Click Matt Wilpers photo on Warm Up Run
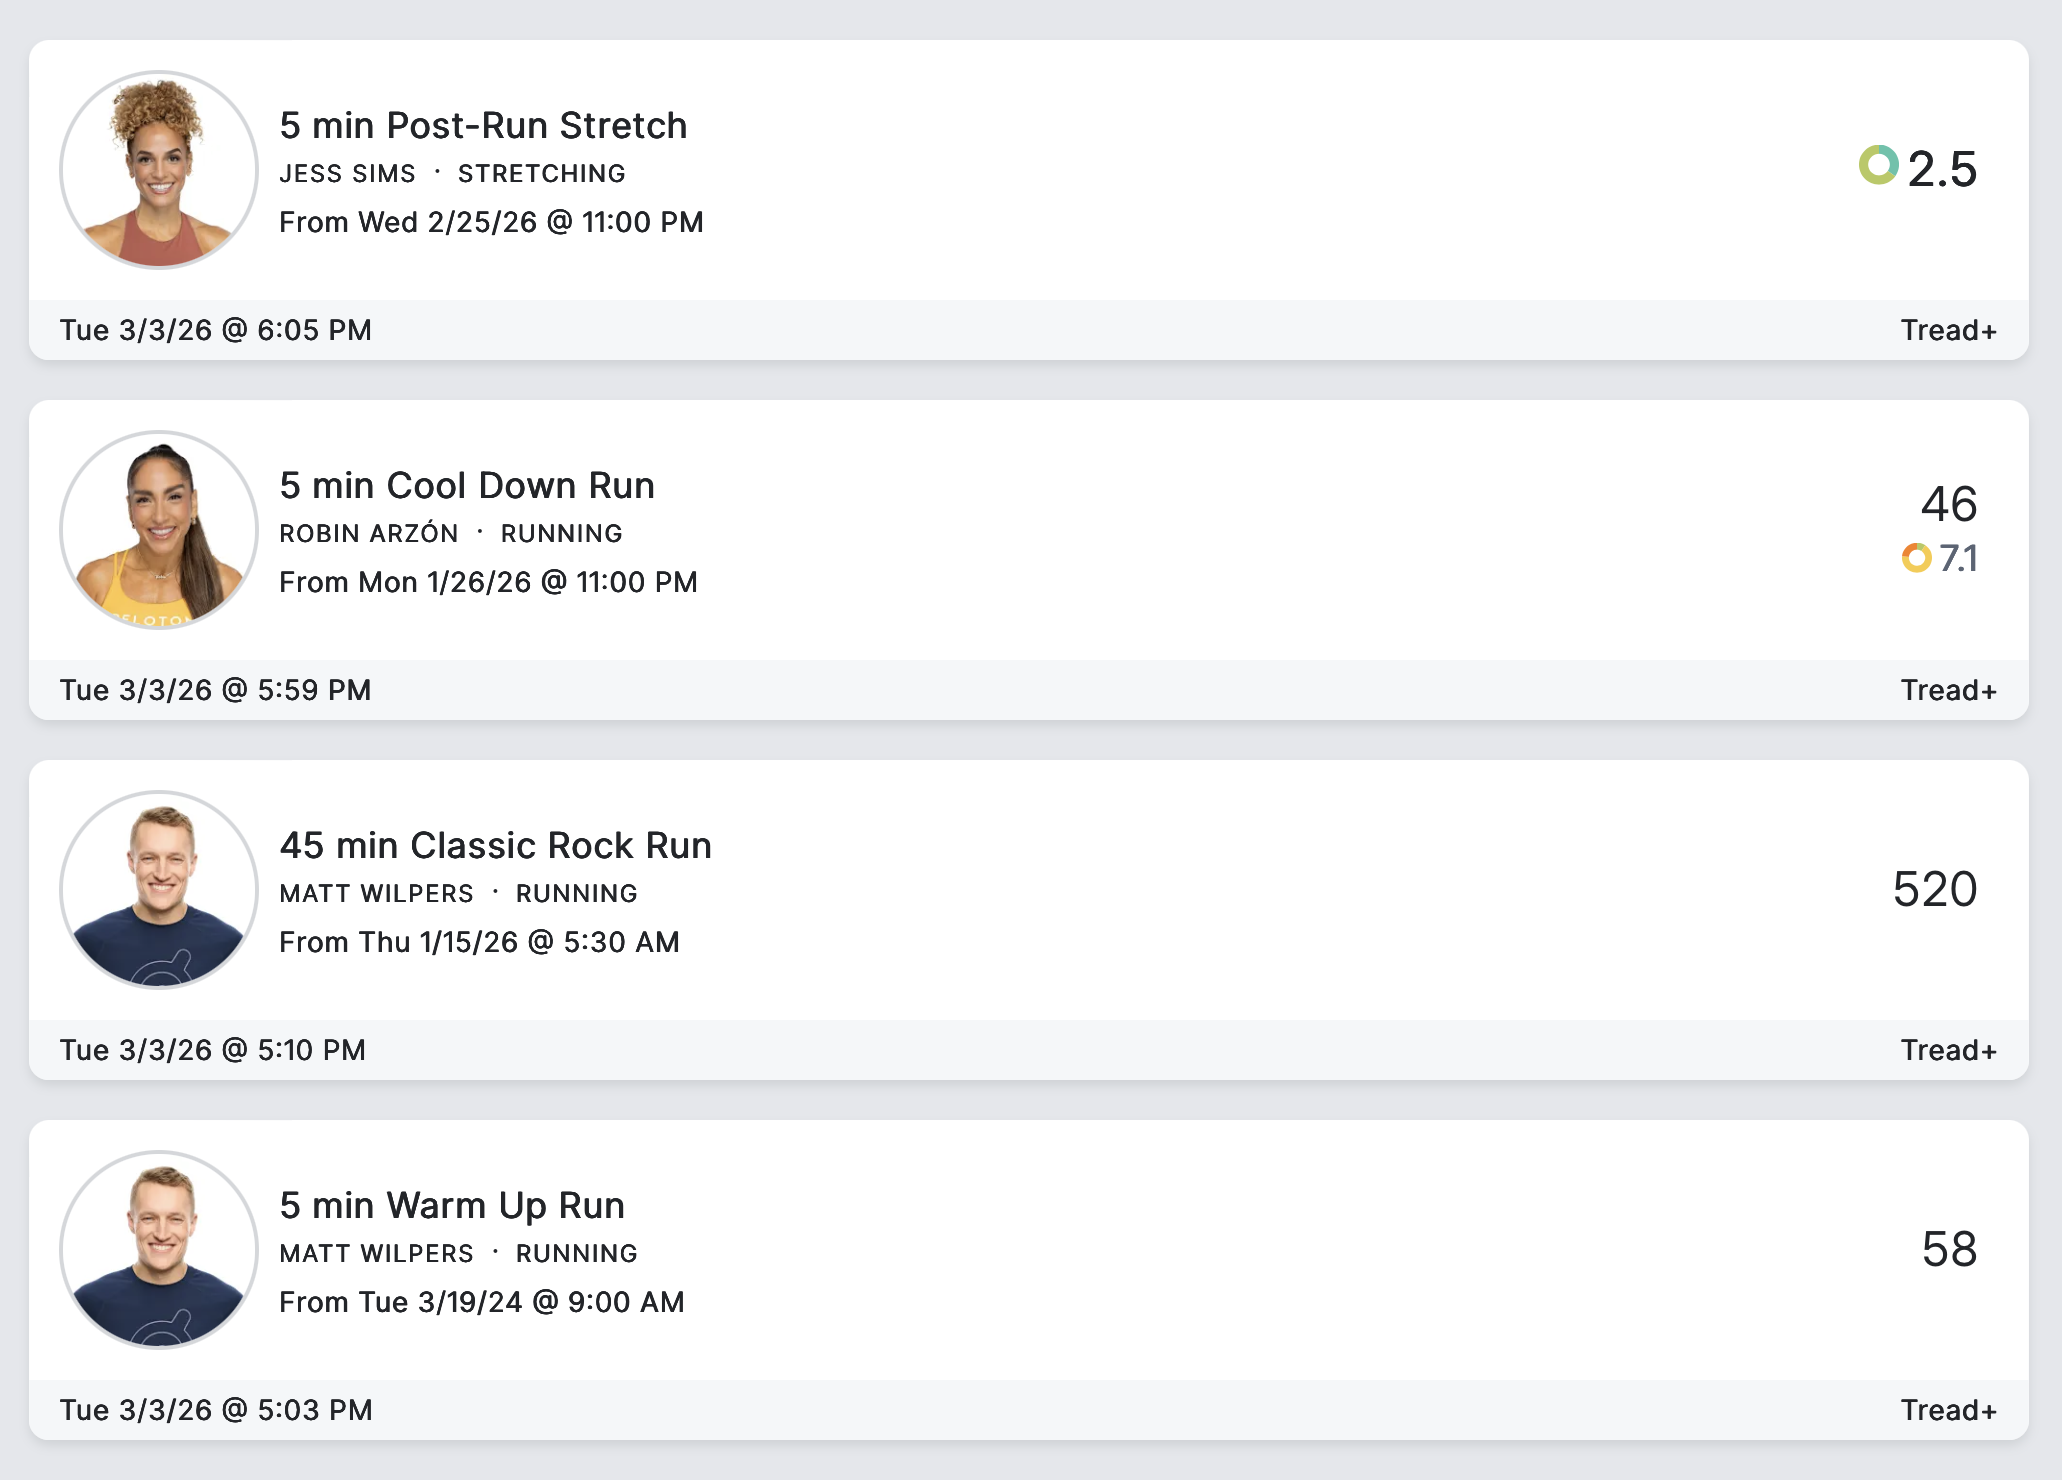The width and height of the screenshot is (2062, 1480). coord(159,1250)
